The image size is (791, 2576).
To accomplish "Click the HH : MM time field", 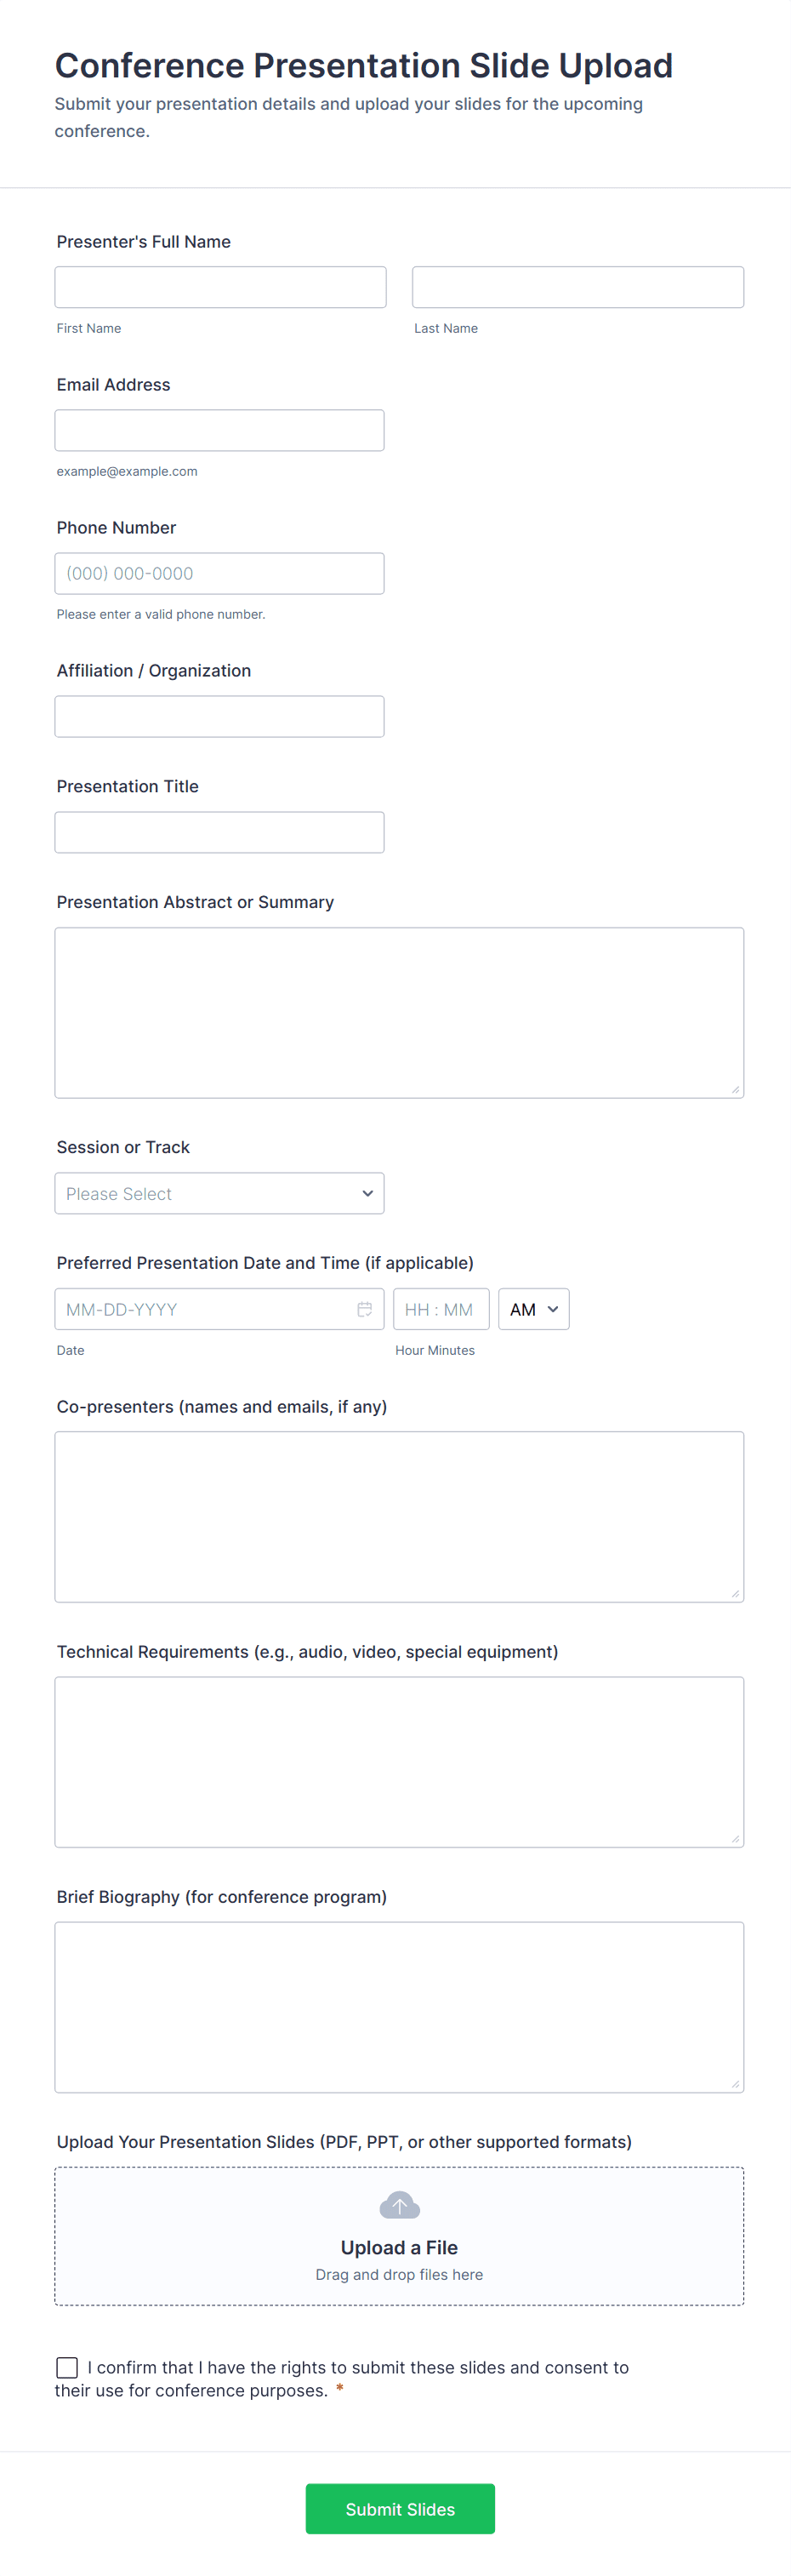I will click(441, 1309).
